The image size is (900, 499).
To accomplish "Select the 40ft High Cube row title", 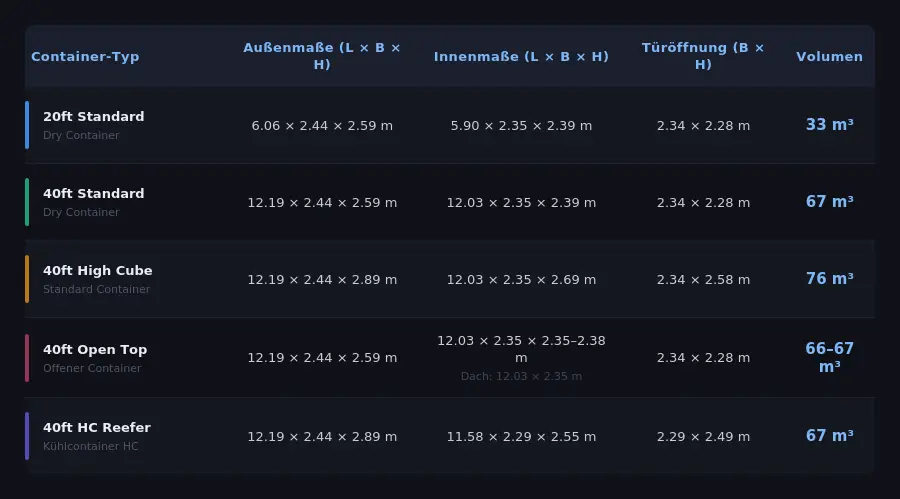I will (x=97, y=271).
